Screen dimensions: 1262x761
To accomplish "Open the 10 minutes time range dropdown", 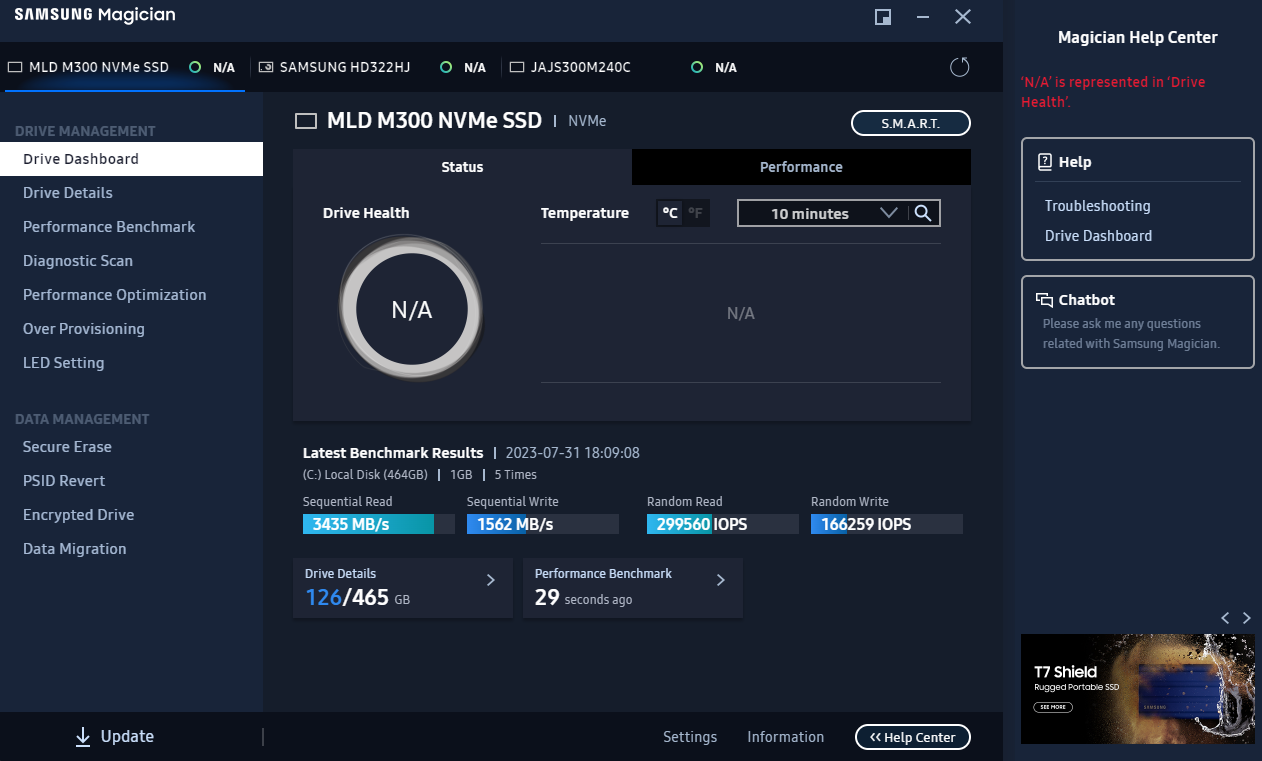I will point(822,213).
